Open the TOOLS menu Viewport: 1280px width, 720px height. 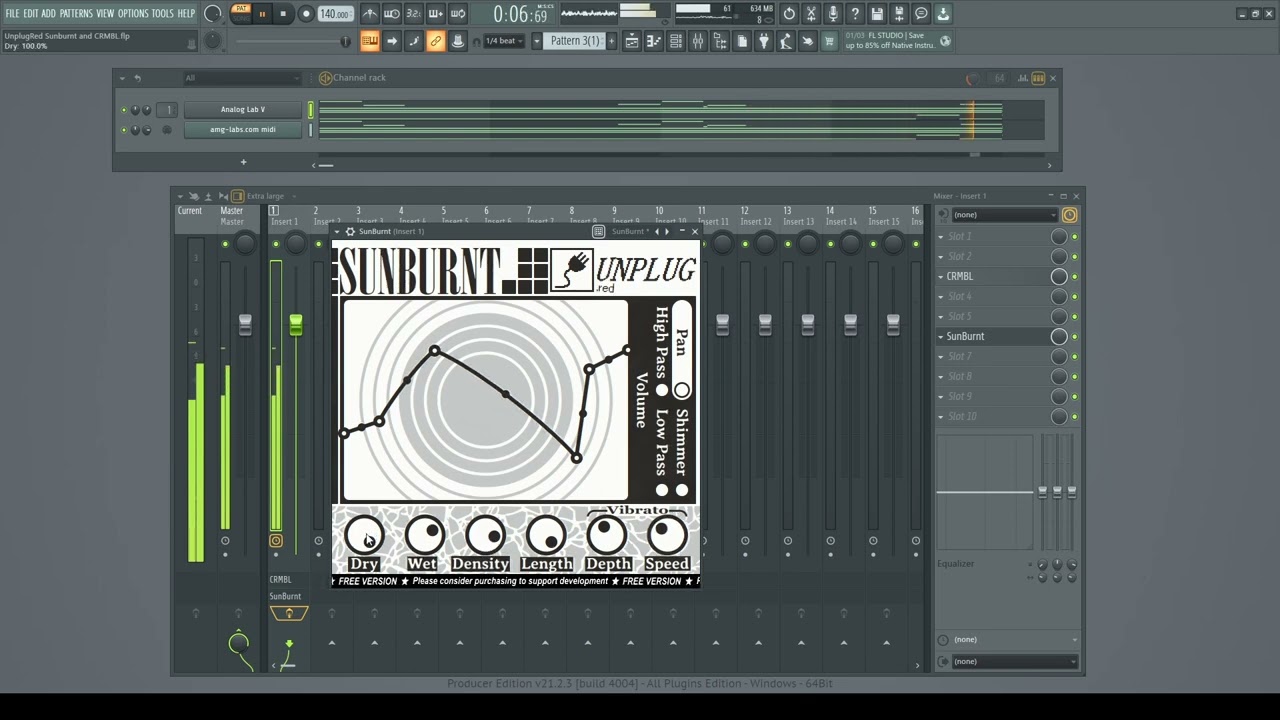click(162, 14)
